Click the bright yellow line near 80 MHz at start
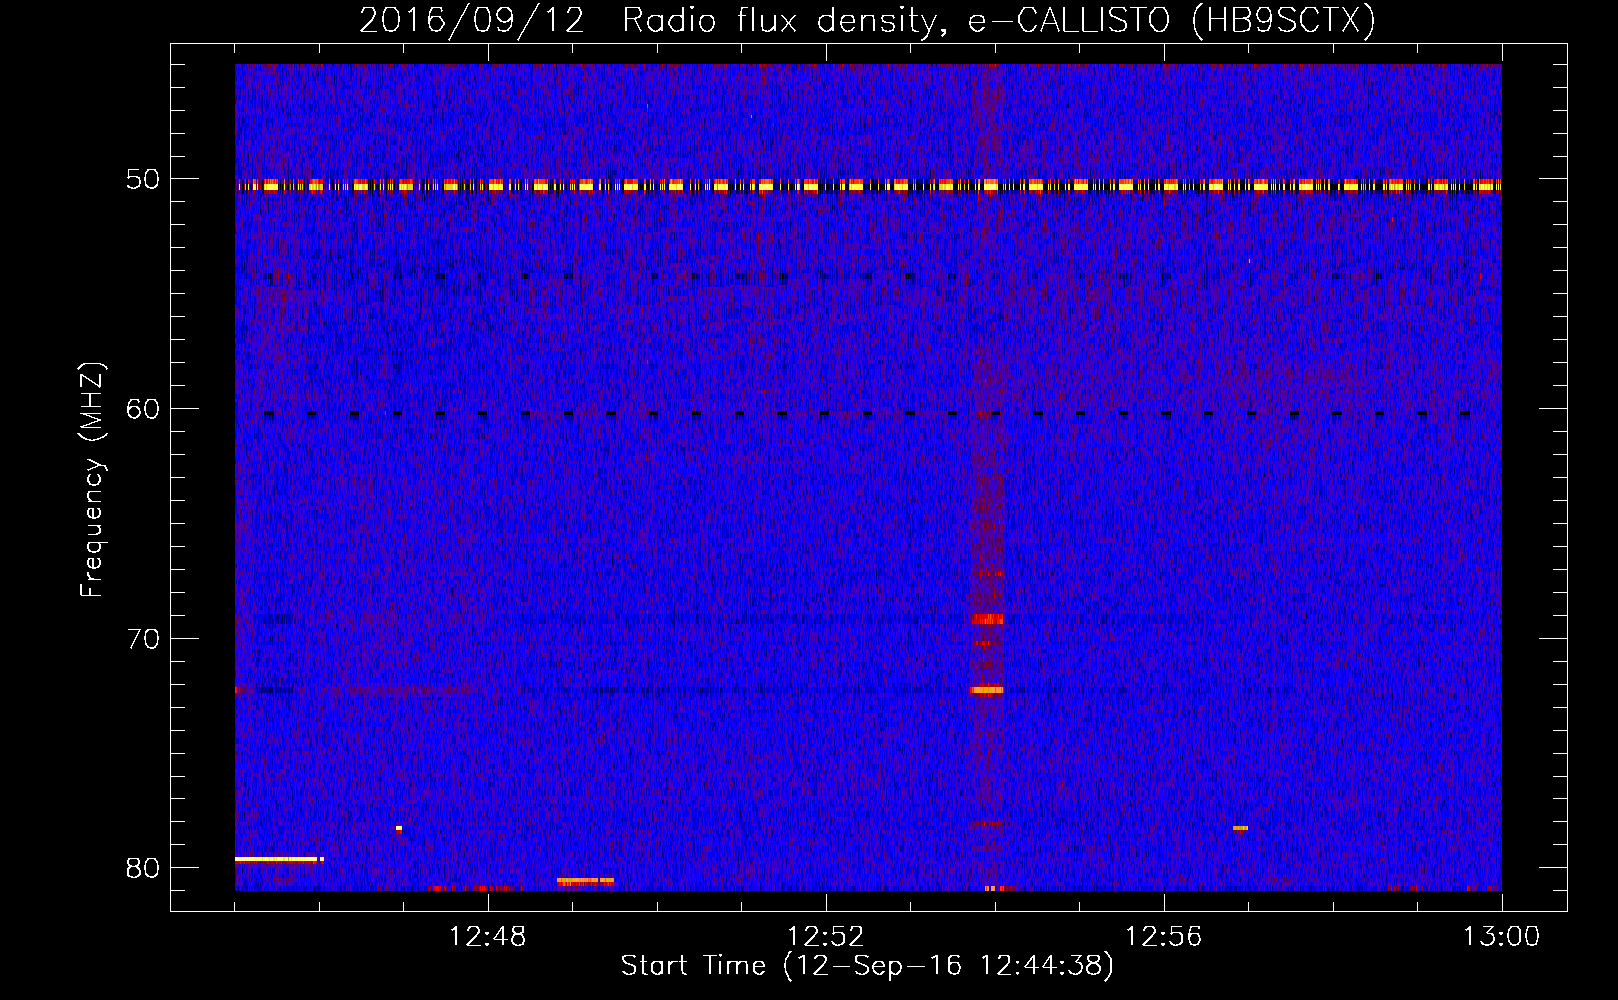The width and height of the screenshot is (1618, 1000). pos(278,859)
